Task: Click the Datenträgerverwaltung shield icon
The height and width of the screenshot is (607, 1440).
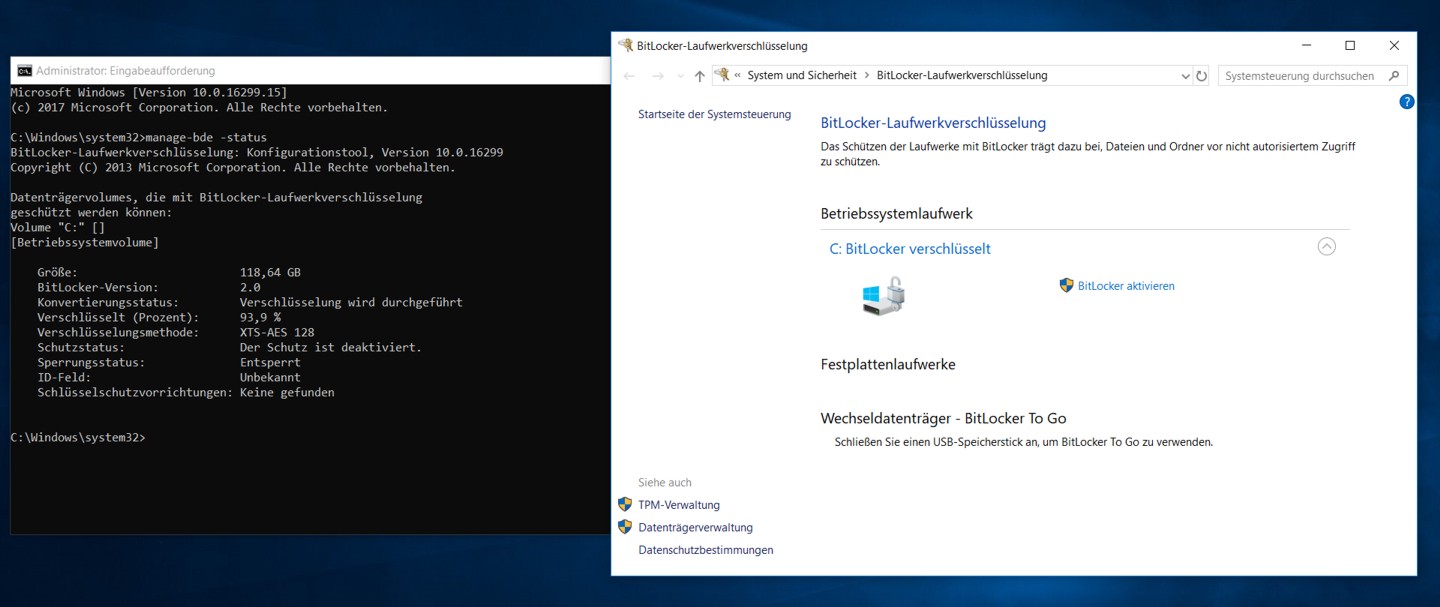Action: tap(625, 527)
